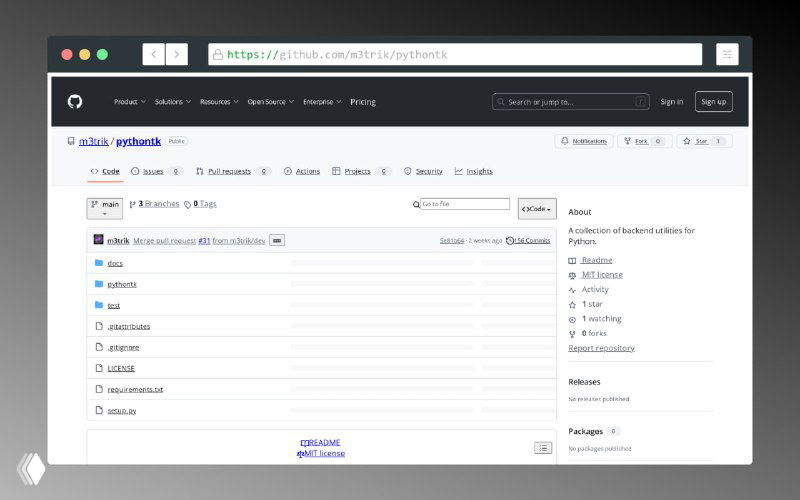Viewport: 800px width, 500px height.
Task: Click the browser forward arrow button
Action: (177, 54)
